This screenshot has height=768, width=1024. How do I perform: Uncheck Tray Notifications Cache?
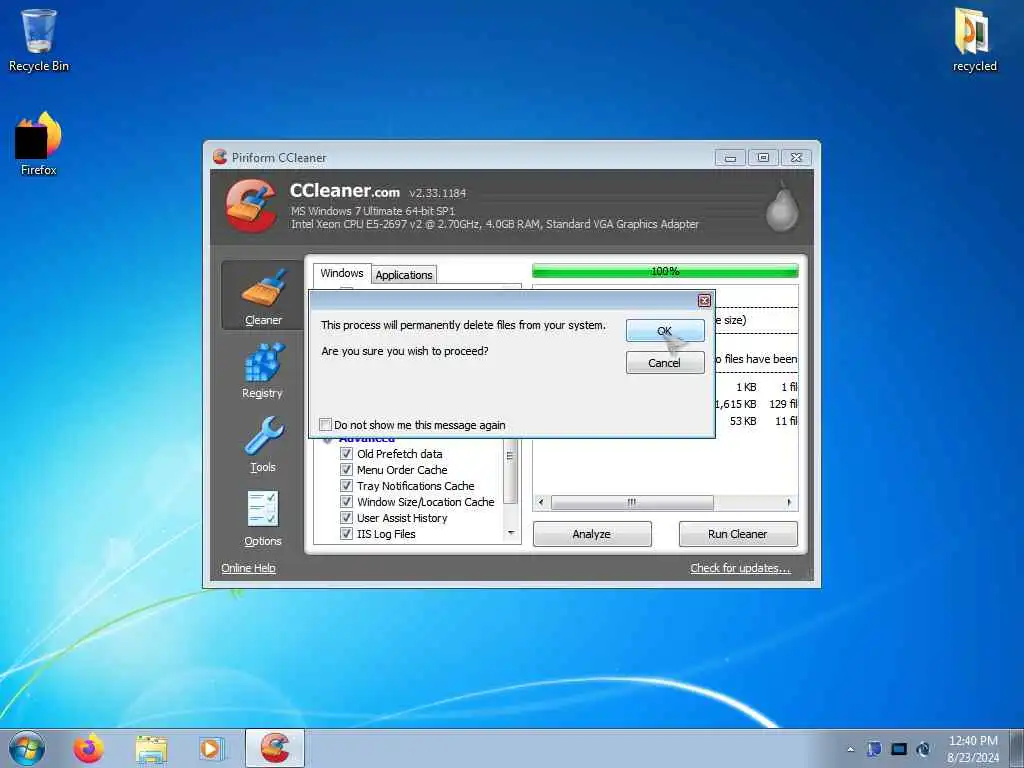click(347, 485)
